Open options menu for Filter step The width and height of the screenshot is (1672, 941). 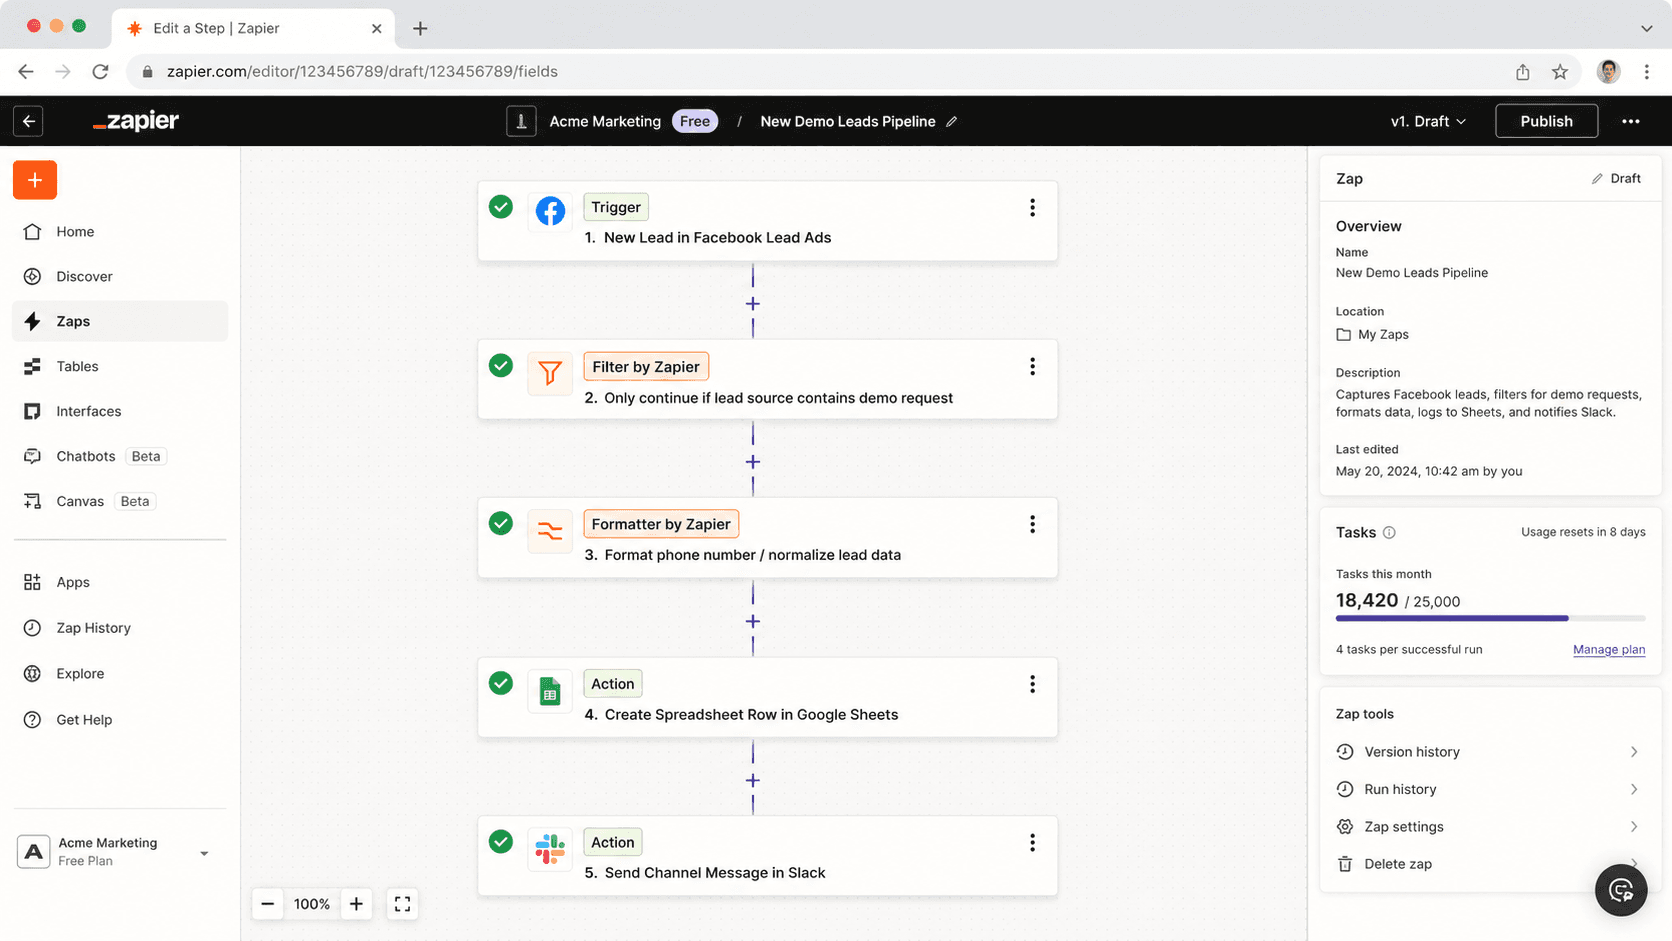1032,367
